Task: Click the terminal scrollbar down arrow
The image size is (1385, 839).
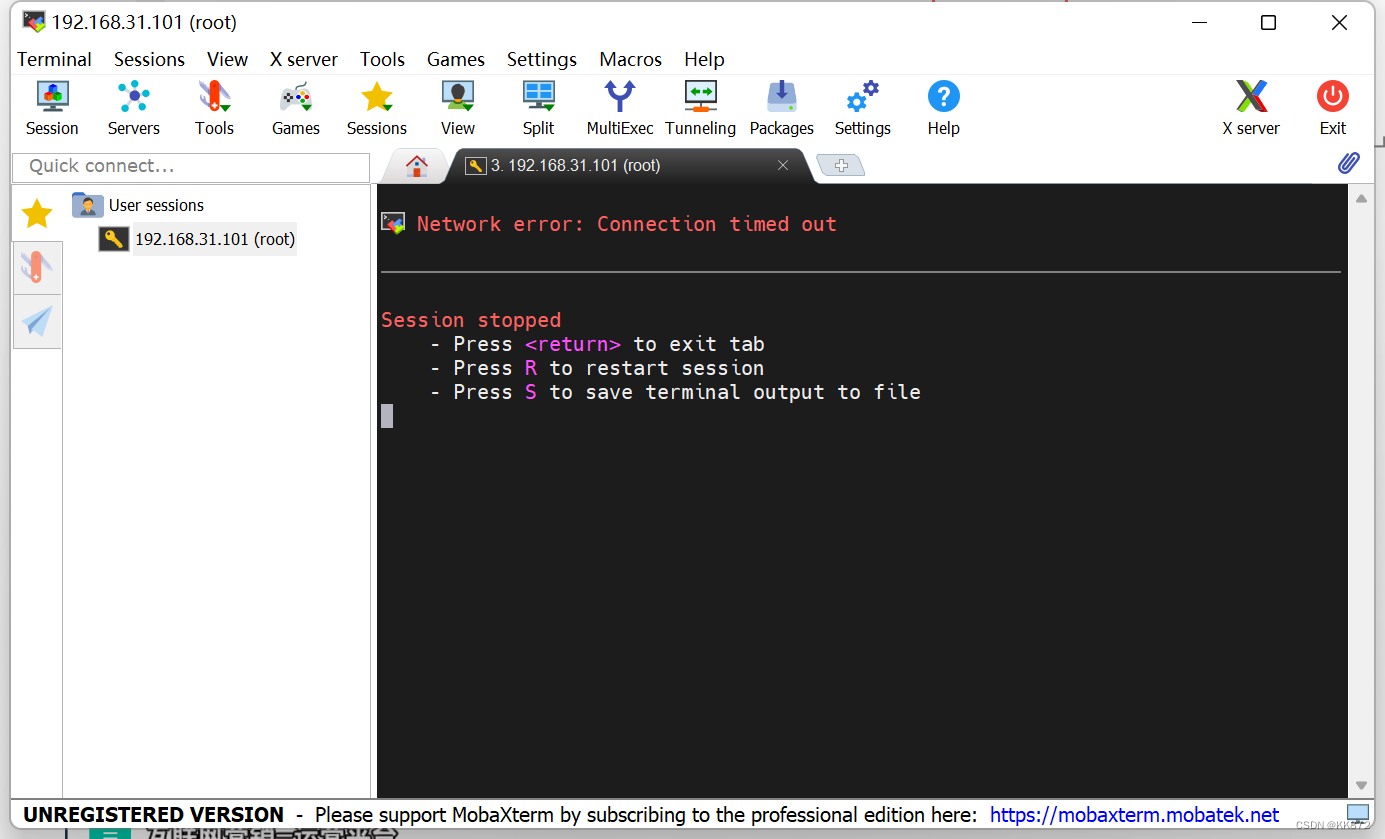Action: (x=1361, y=785)
